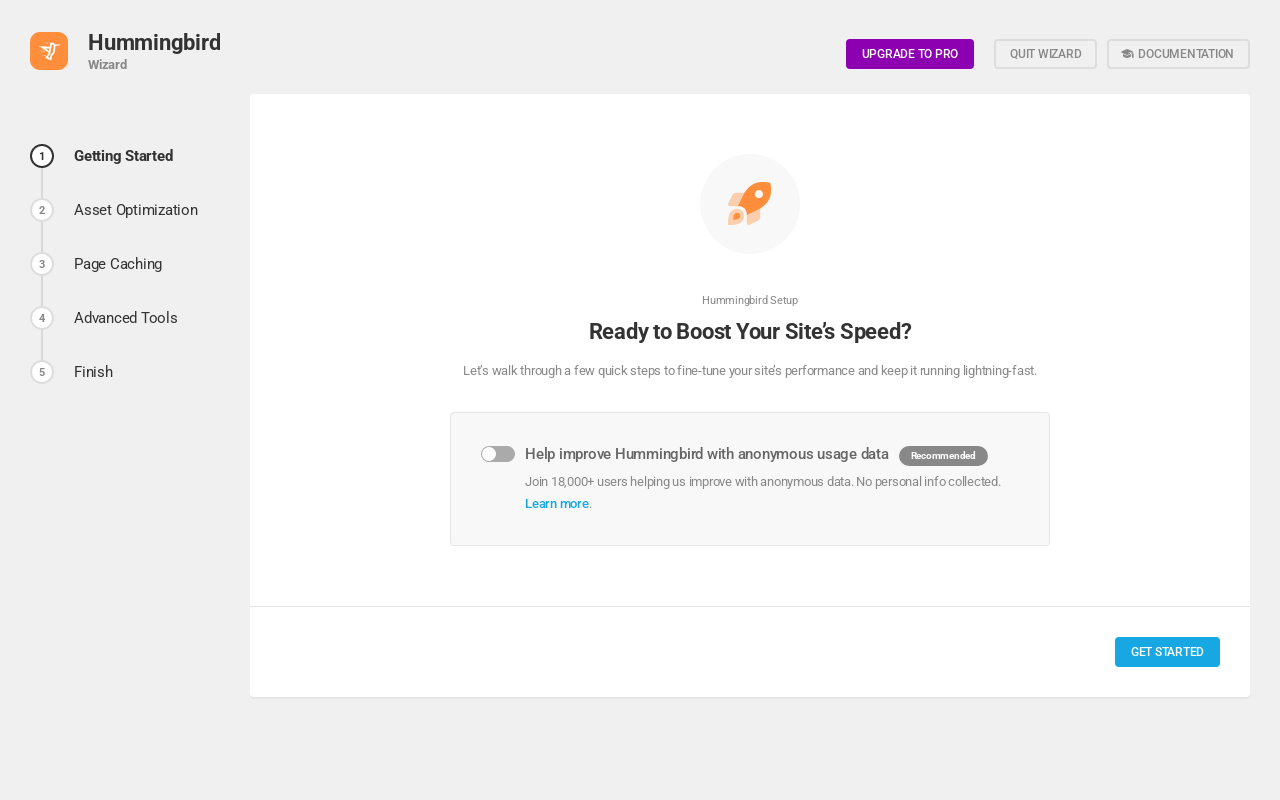
Task: Click the graduation cap Documentation icon
Action: click(x=1127, y=54)
